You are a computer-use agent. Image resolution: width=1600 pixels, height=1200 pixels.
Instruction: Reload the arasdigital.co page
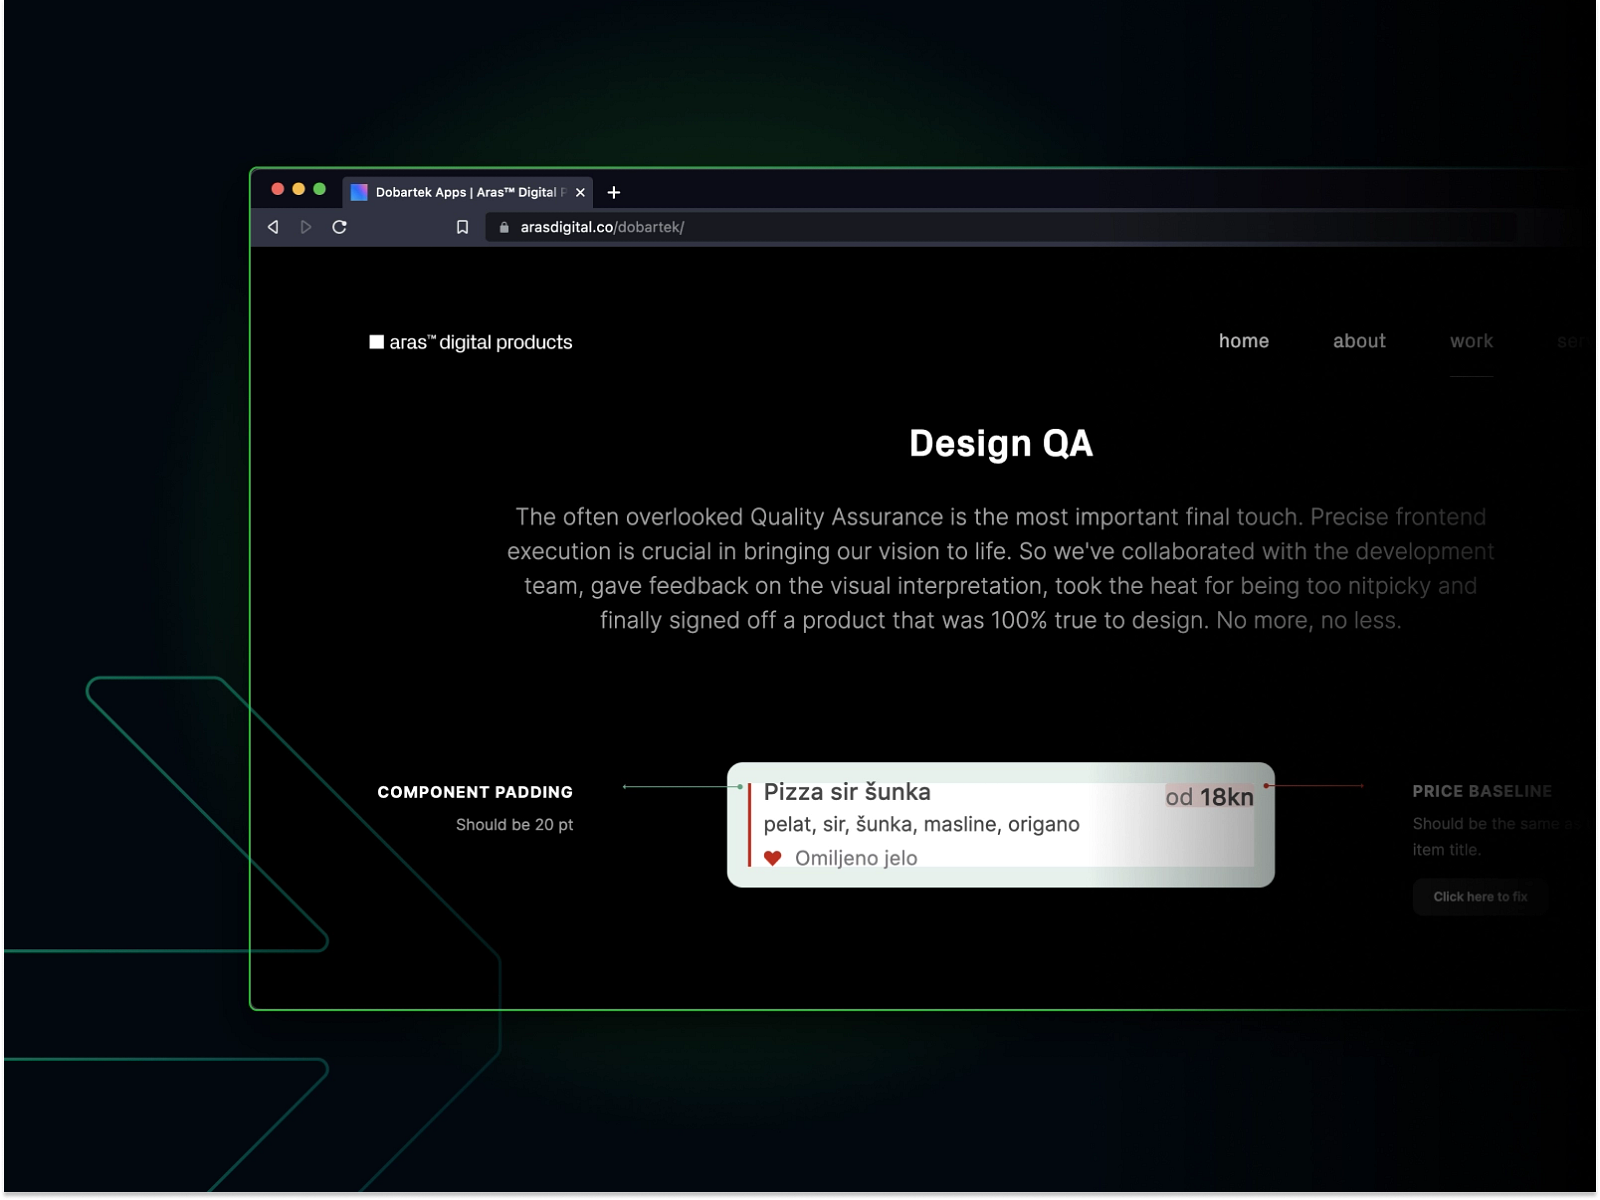(340, 227)
